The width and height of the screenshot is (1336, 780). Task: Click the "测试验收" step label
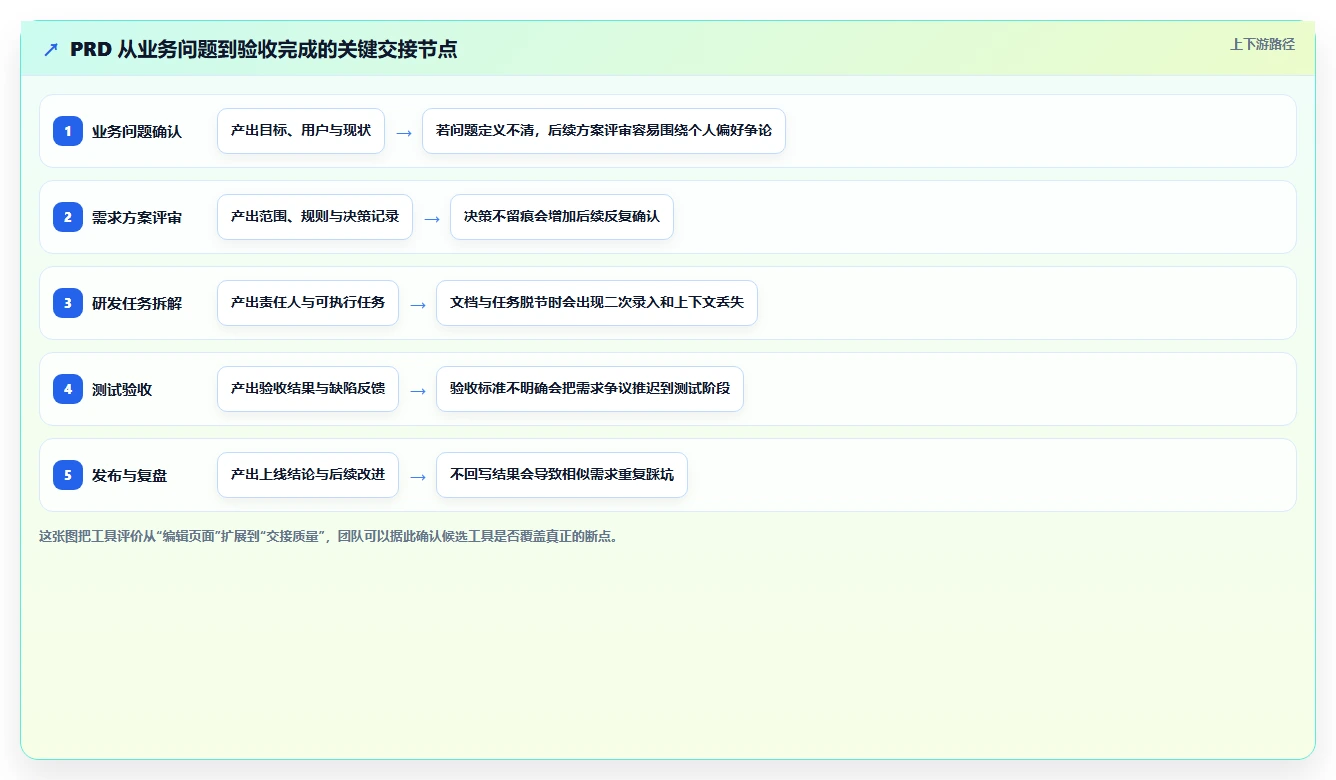pos(122,389)
